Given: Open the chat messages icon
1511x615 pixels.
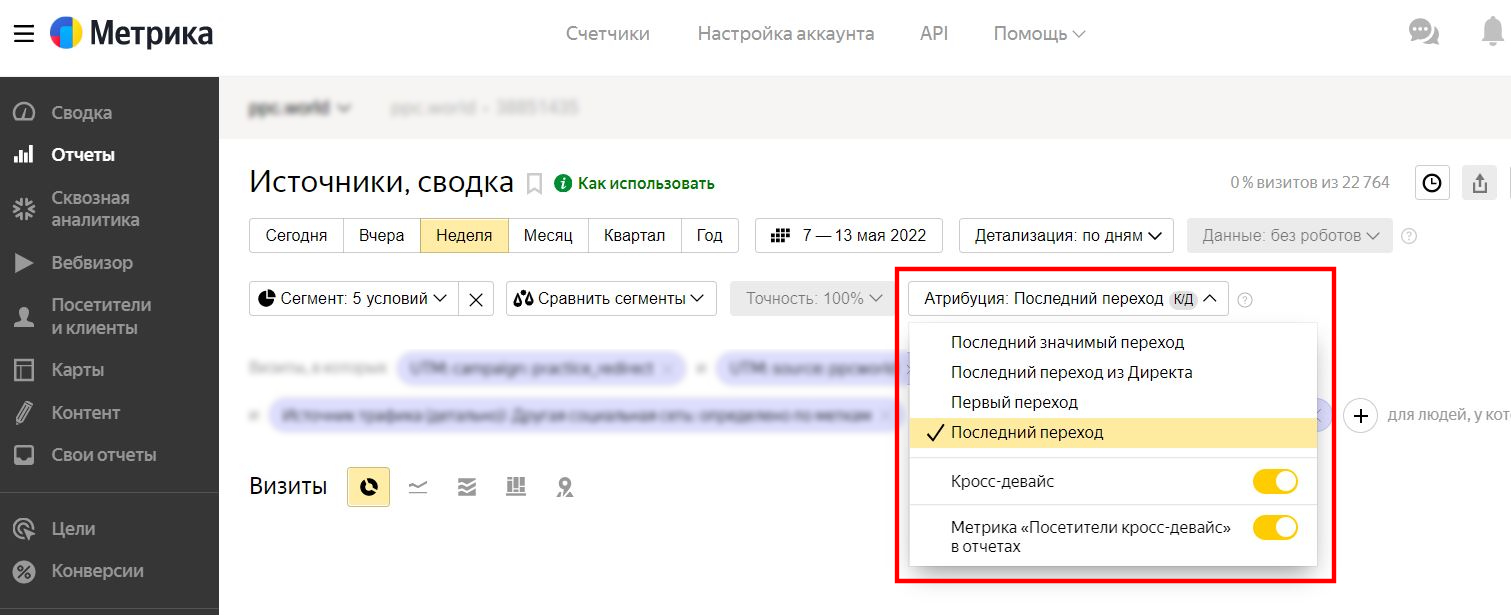Looking at the screenshot, I should [x=1423, y=33].
